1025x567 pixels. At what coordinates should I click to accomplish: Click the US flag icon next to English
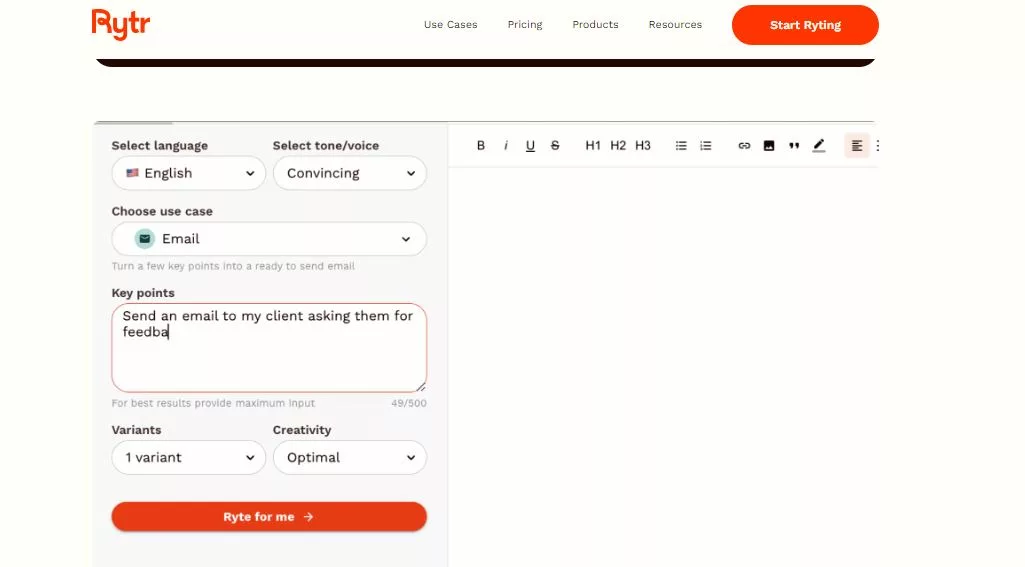click(x=132, y=173)
